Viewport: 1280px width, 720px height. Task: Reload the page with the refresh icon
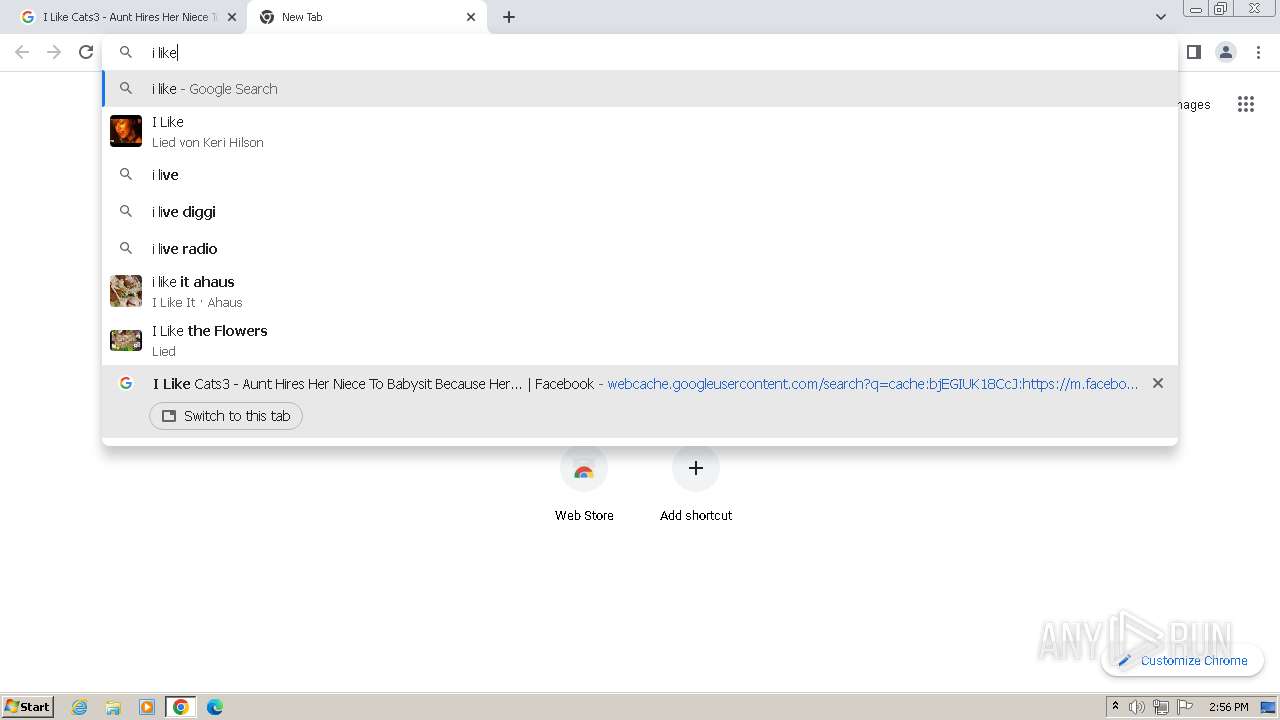[86, 52]
